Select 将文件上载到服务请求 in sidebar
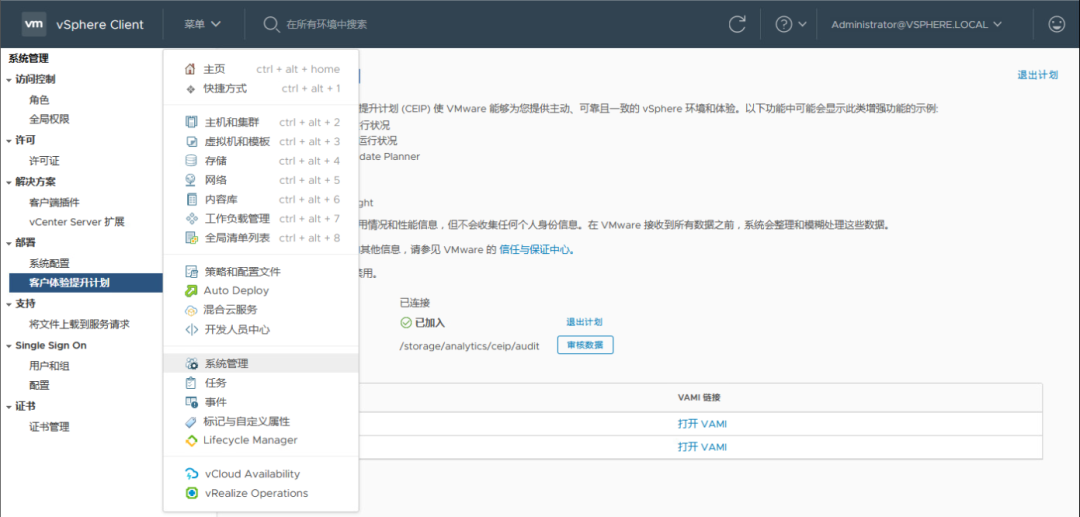The height and width of the screenshot is (517, 1080). pyautogui.click(x=79, y=324)
